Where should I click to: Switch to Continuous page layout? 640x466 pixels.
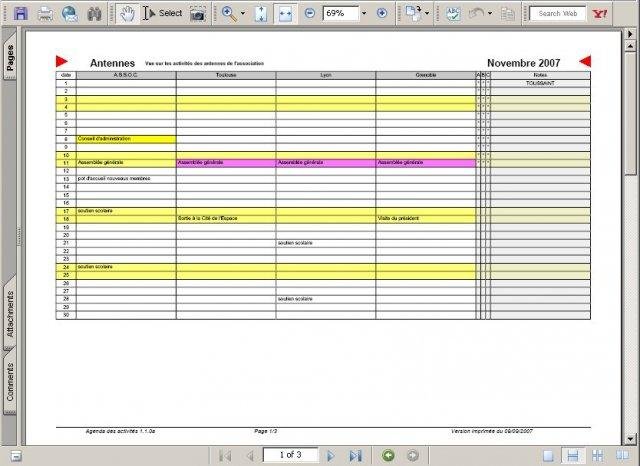[573, 455]
